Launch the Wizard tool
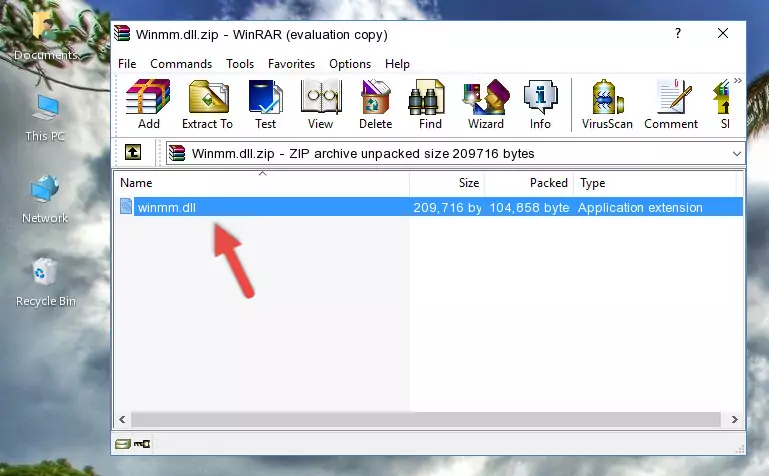 click(x=486, y=104)
